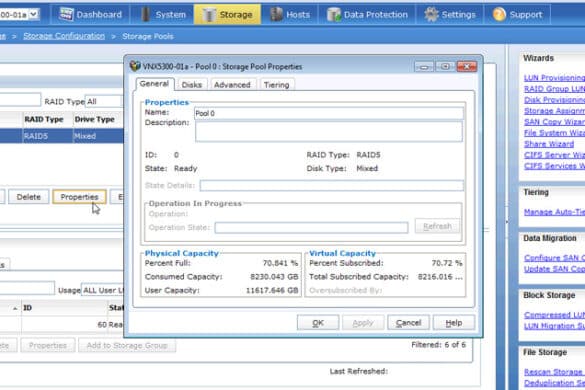This screenshot has height=390, width=585.
Task: Open the Disk Provisioning wizard link
Action: click(x=554, y=100)
